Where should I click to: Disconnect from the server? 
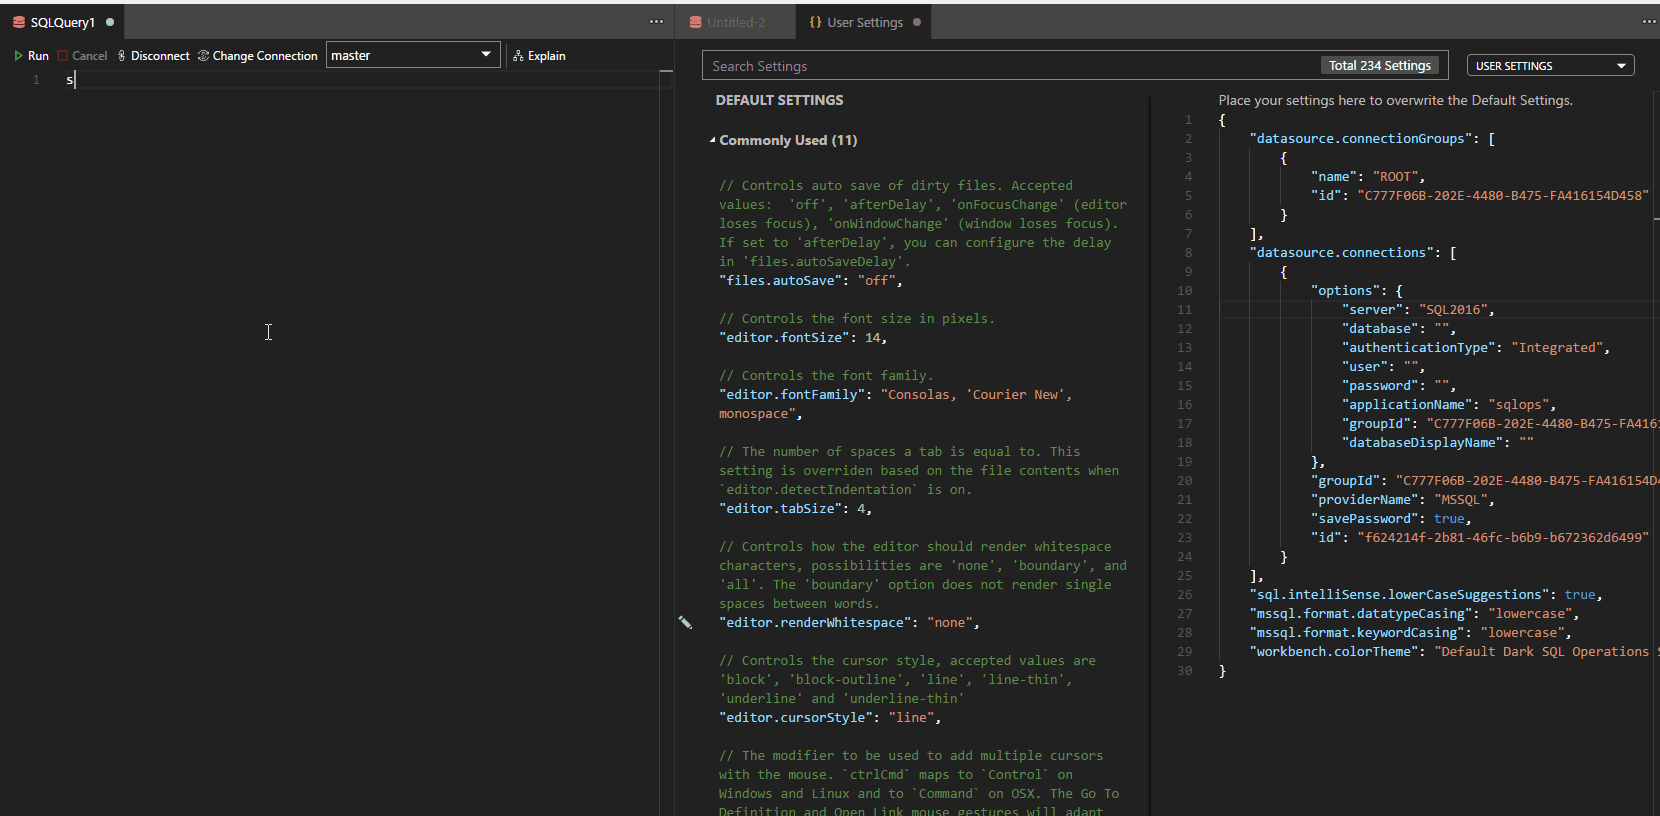(153, 56)
